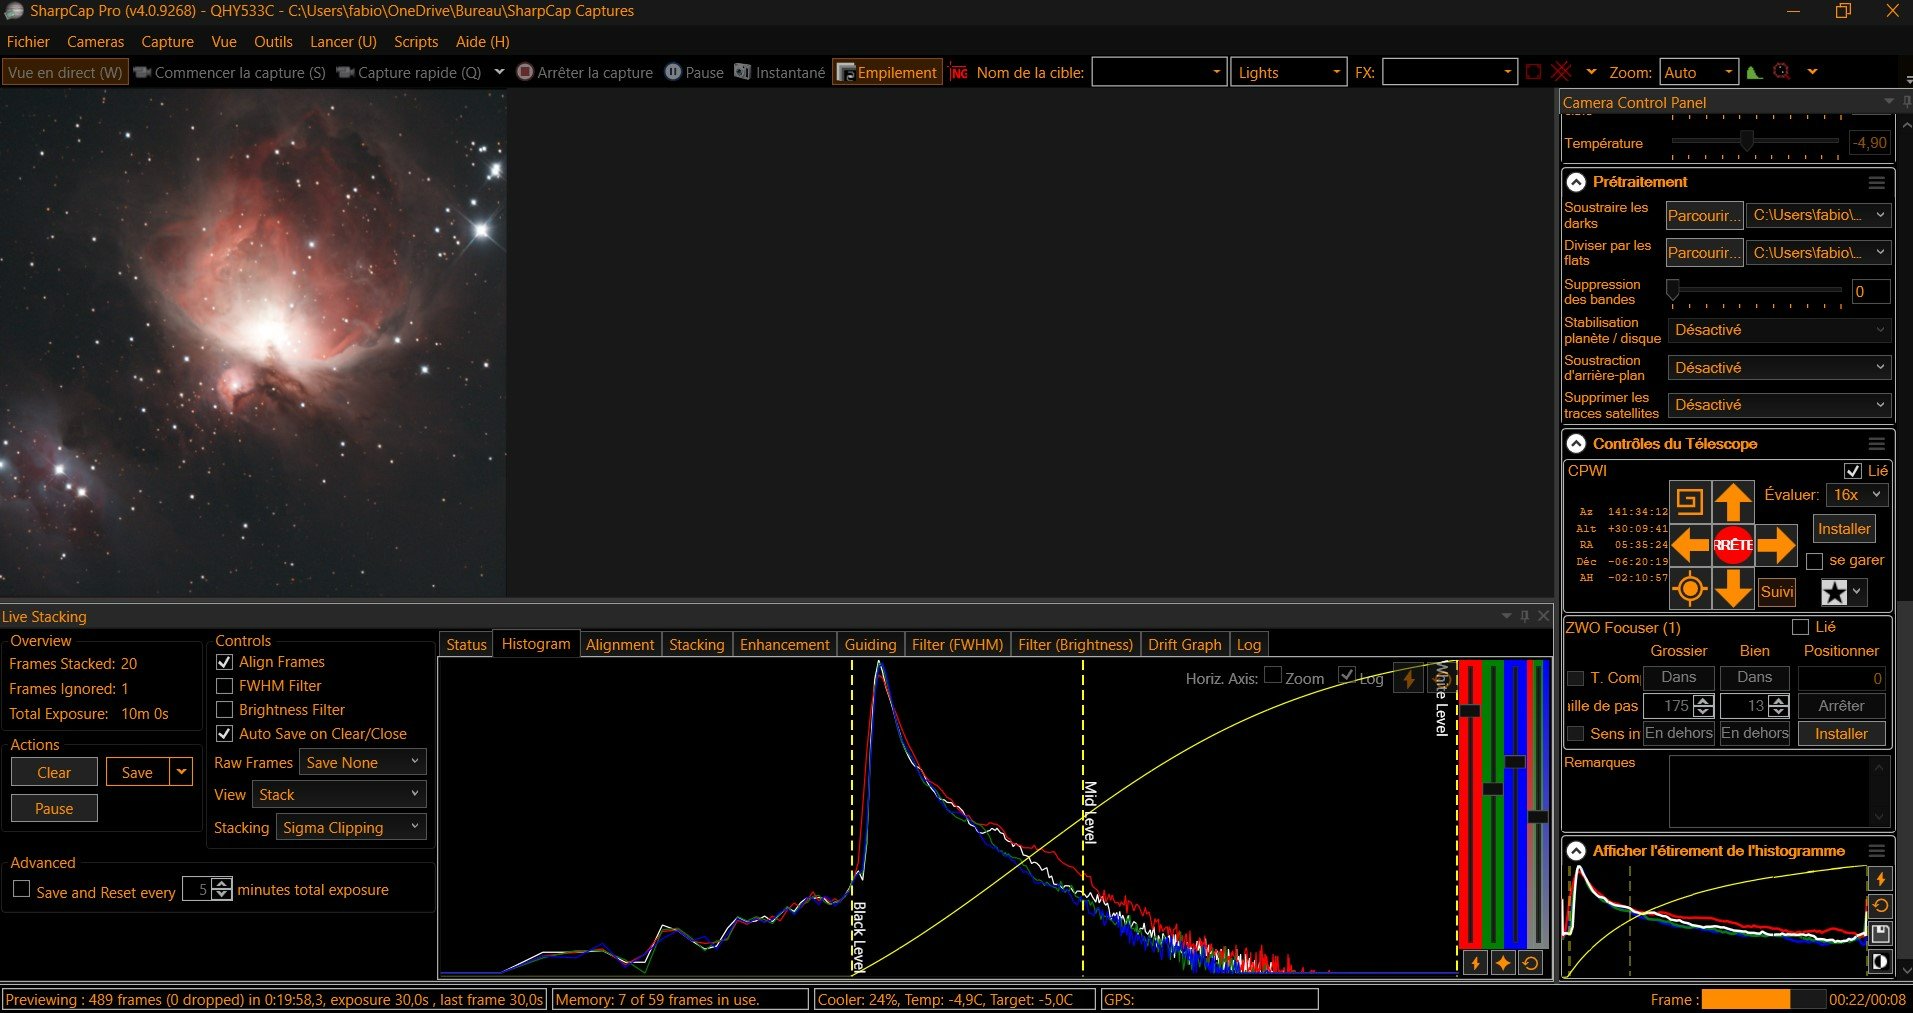
Task: Click the live stacking Pause button
Action: point(54,808)
